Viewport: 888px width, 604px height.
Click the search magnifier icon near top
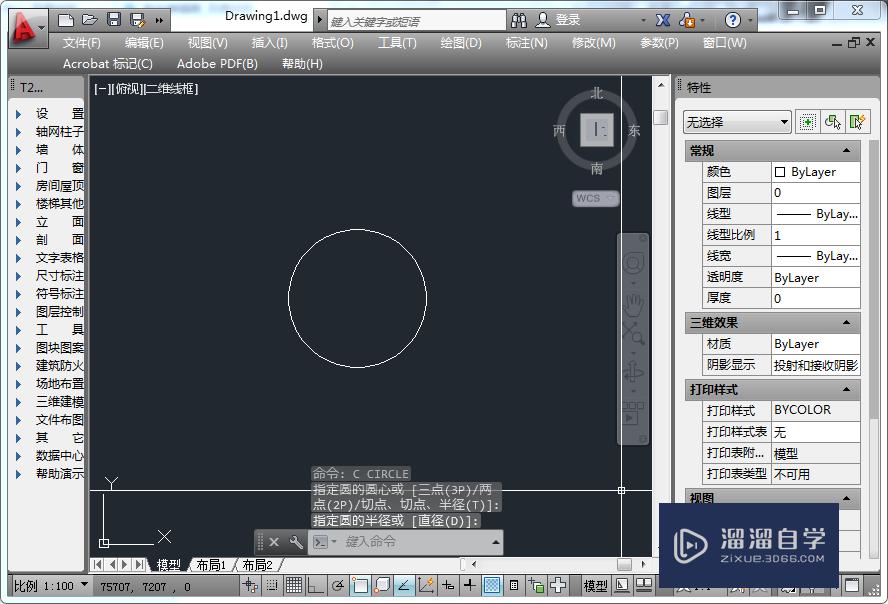(520, 19)
